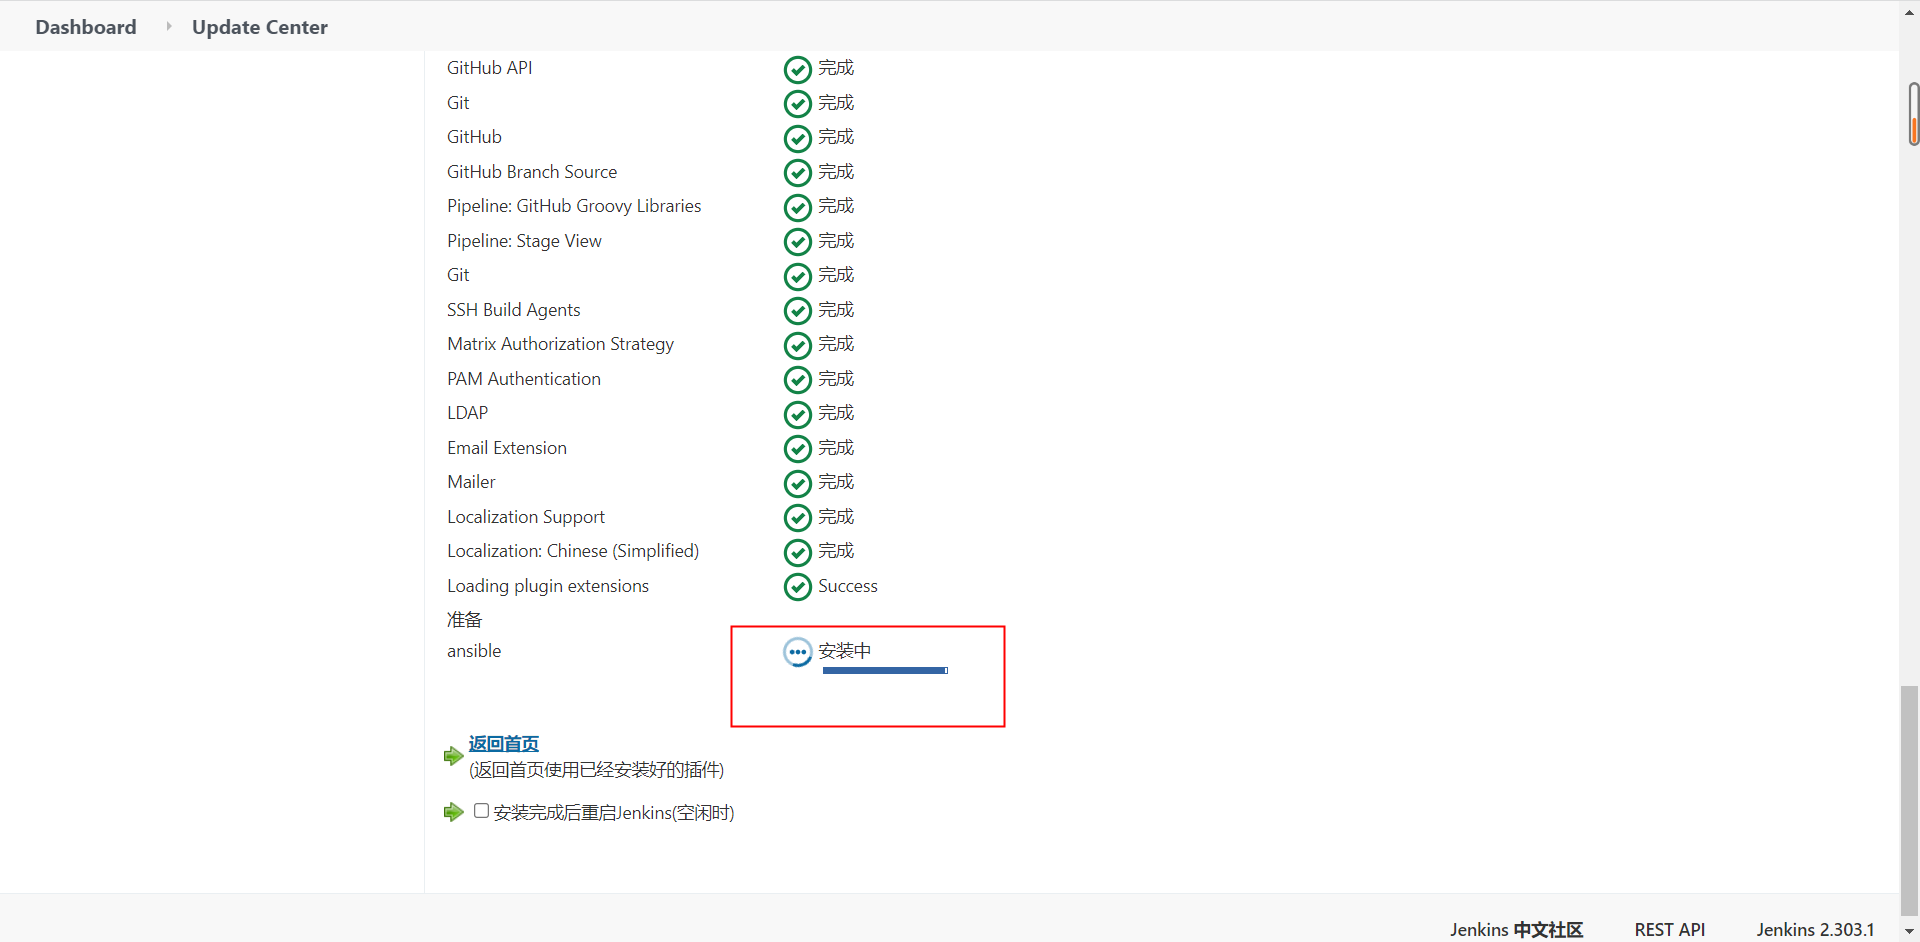
Task: Click the Mailer checkmark status icon
Action: (x=797, y=483)
